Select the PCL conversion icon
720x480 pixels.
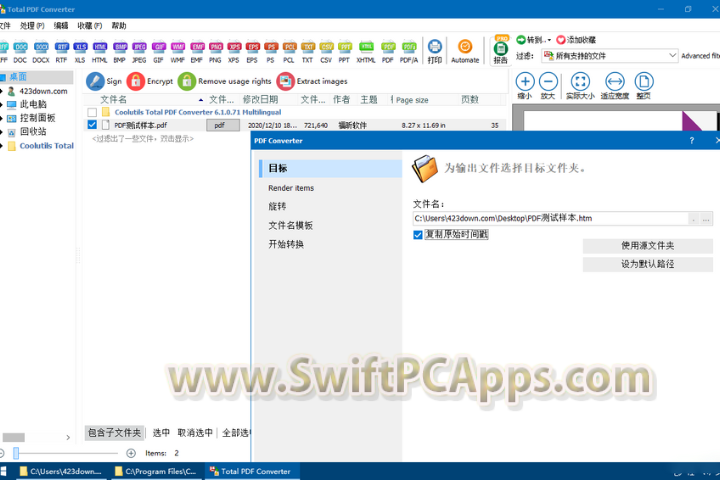click(x=289, y=51)
